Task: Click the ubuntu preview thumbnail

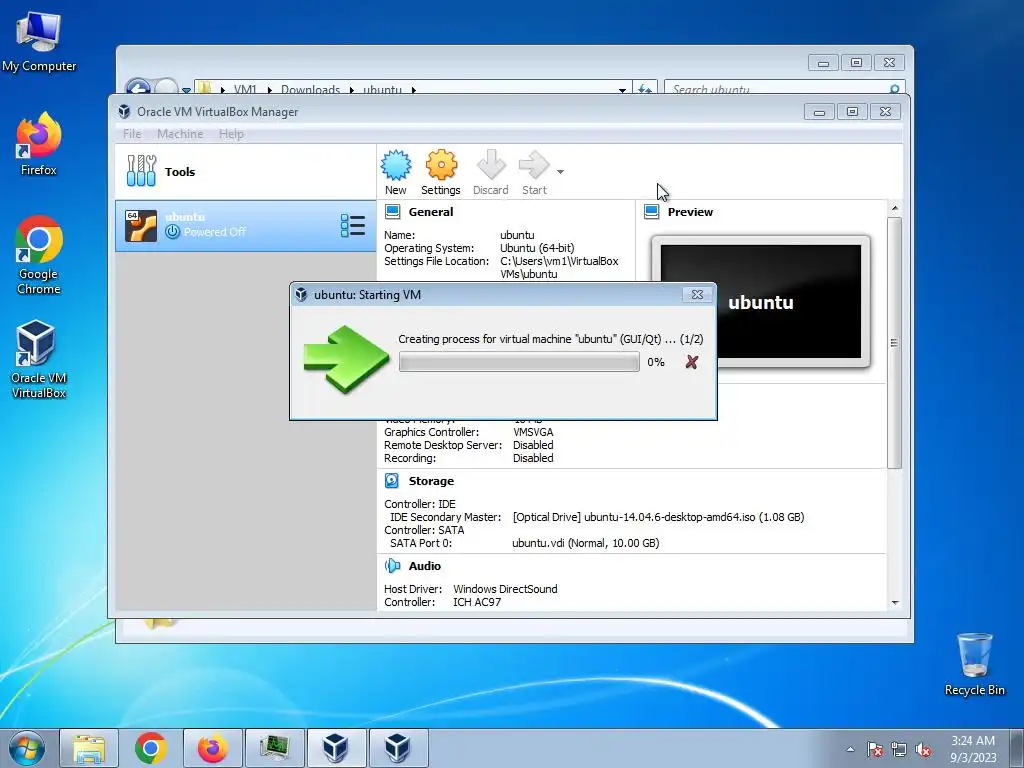Action: point(761,302)
